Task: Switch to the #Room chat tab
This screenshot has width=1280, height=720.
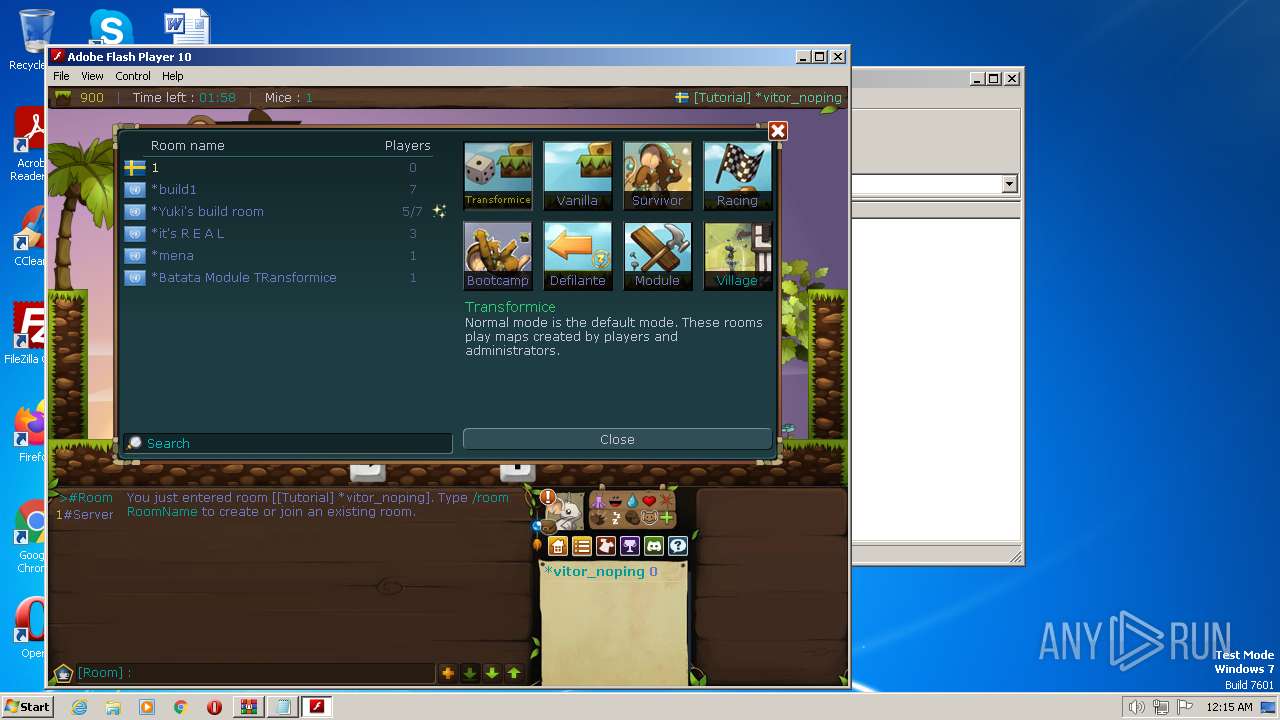Action: [x=85, y=497]
